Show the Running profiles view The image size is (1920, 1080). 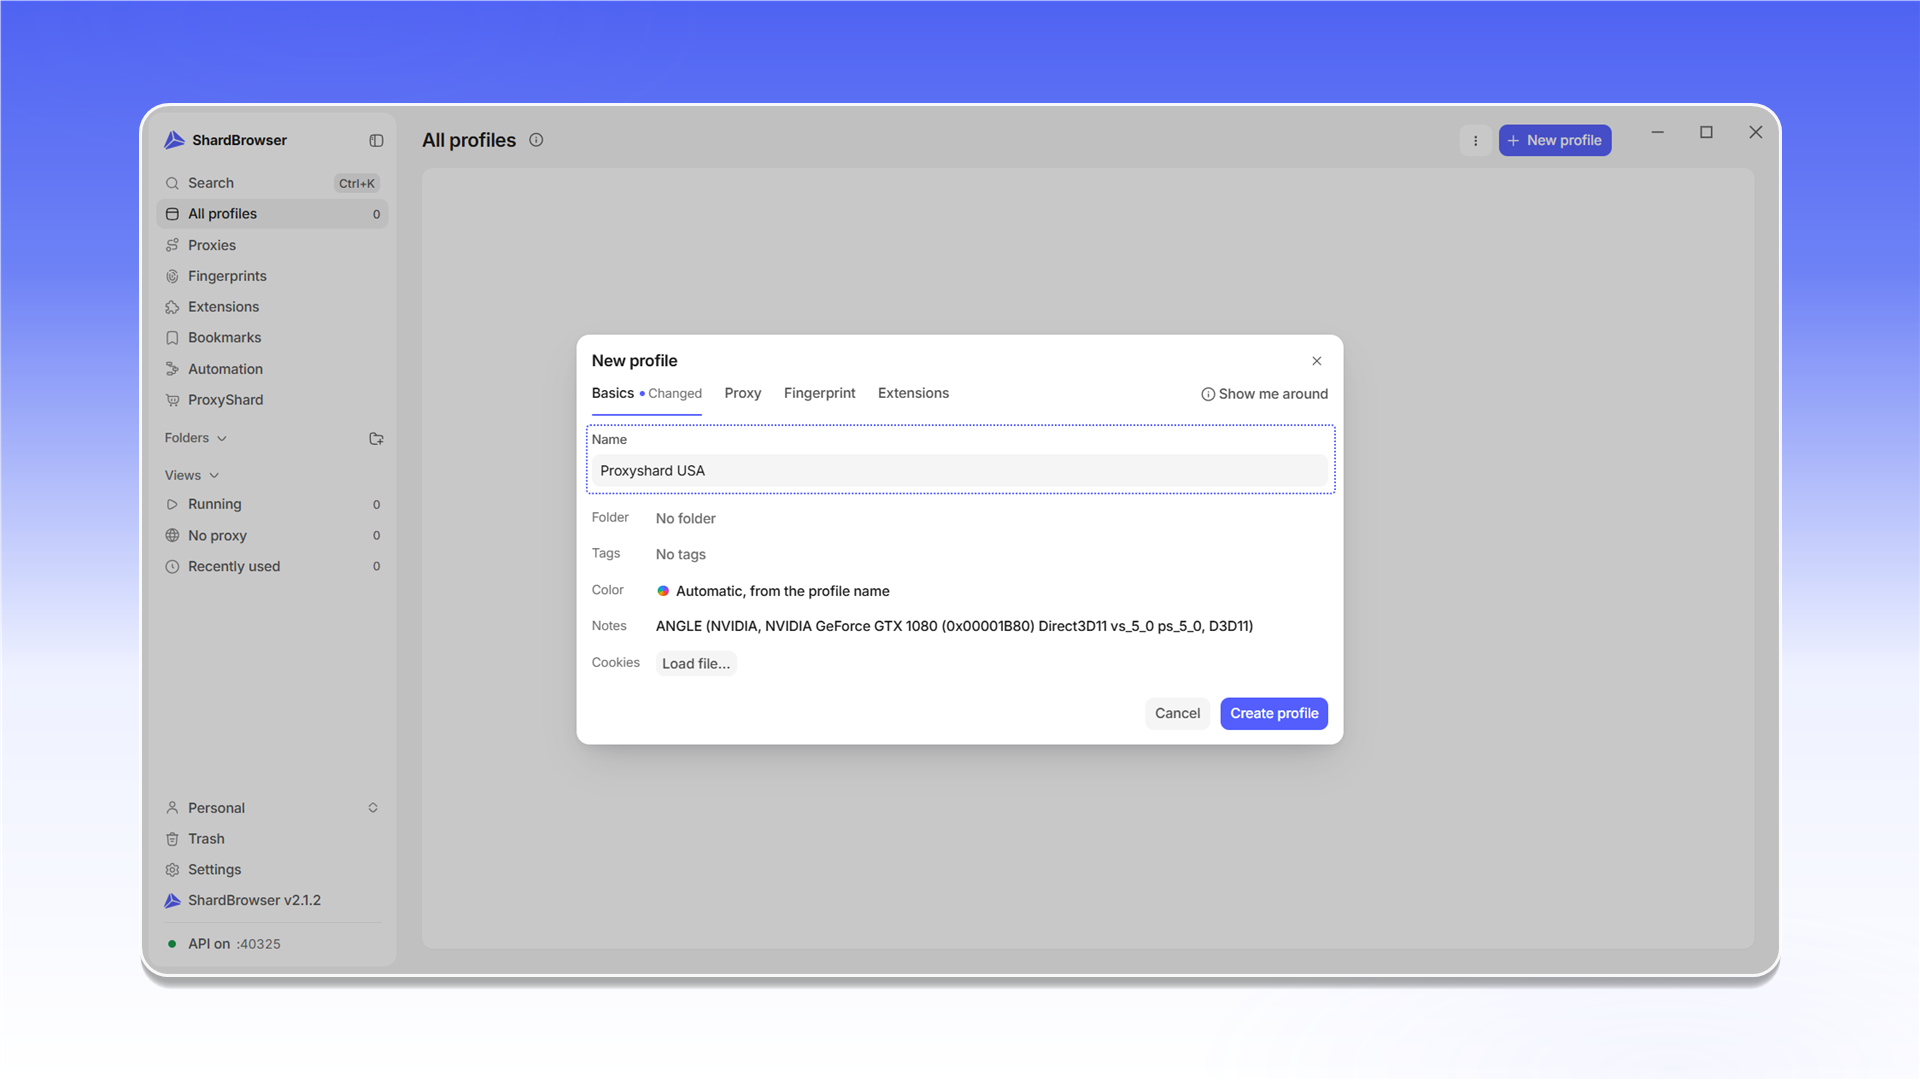point(272,505)
